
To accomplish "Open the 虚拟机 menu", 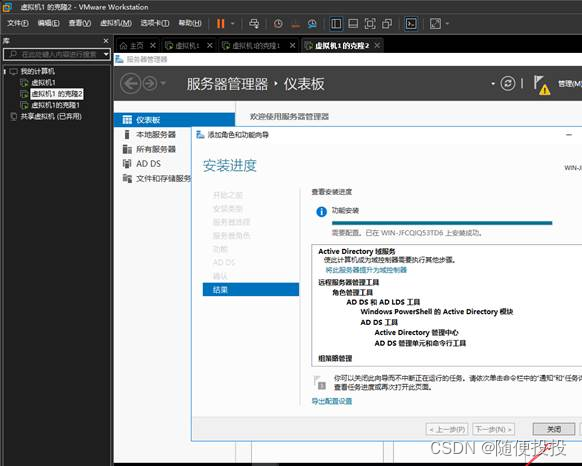I will [x=116, y=23].
